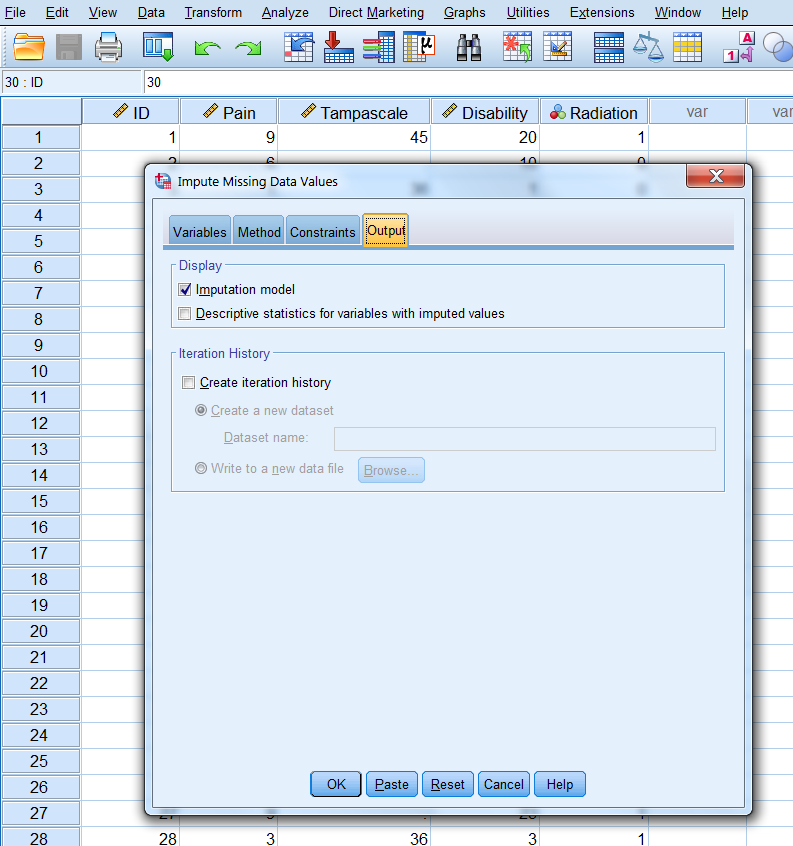Click the green Redo arrow

(x=248, y=49)
